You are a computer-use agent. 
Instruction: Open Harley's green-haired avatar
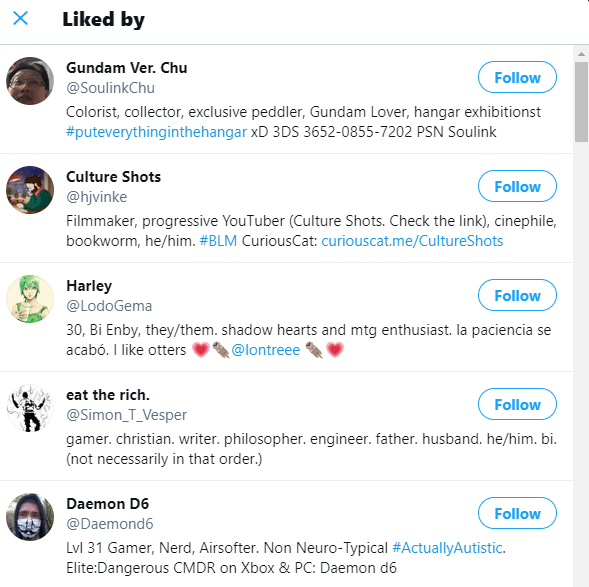coord(30,299)
